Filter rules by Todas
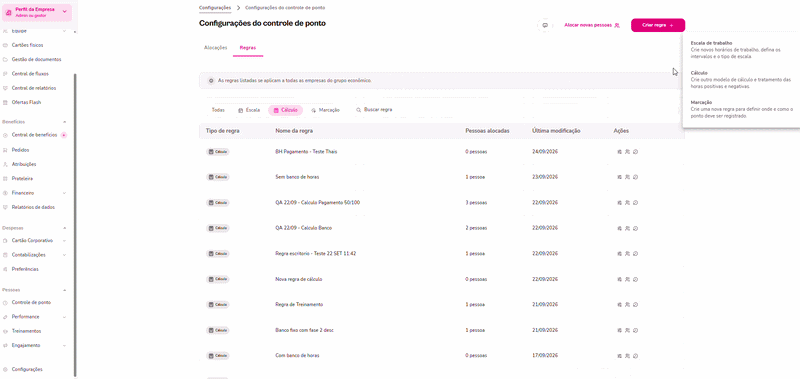 218,110
